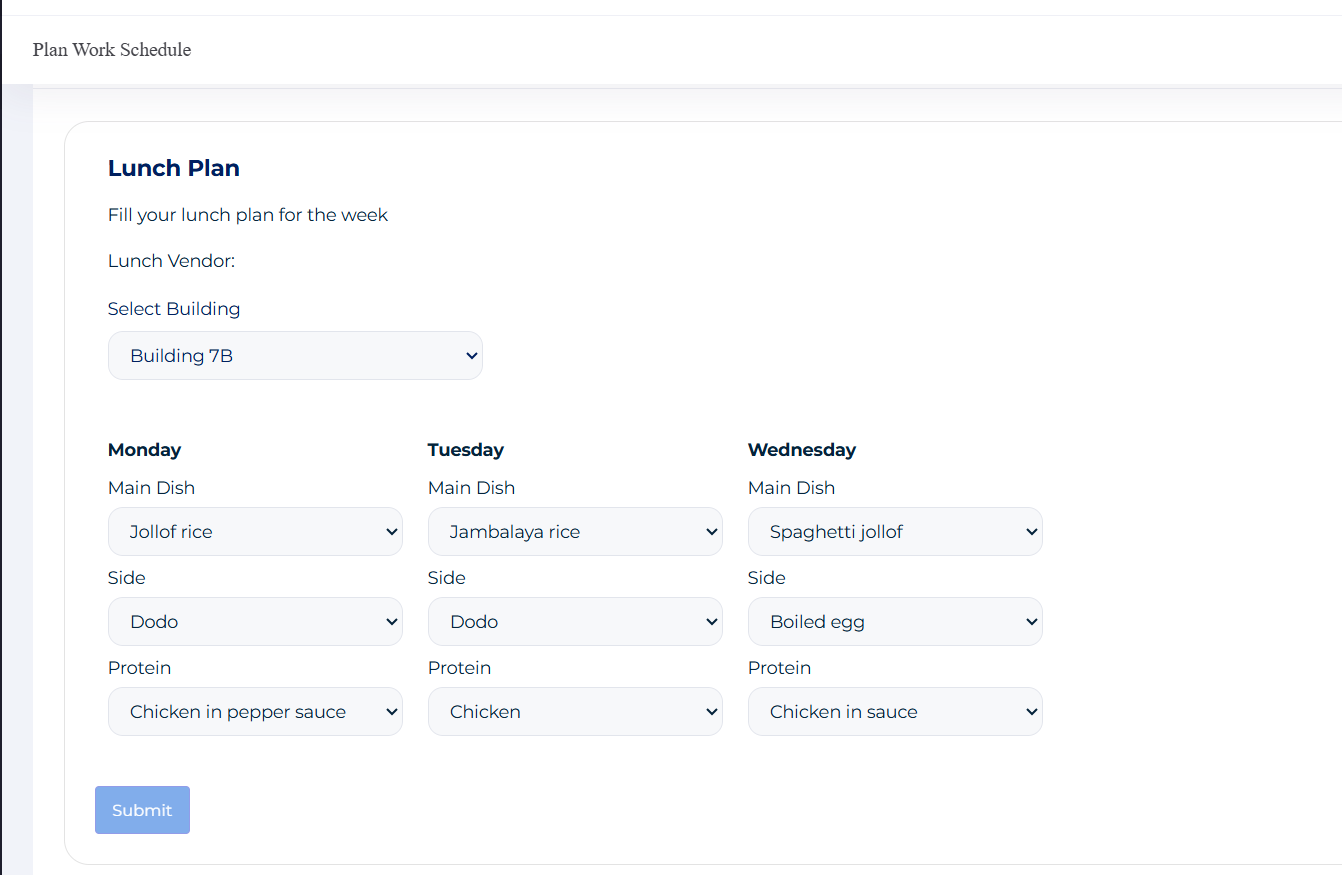Open Tuesday Protein Chicken dropdown
This screenshot has height=875, width=1342.
[574, 712]
